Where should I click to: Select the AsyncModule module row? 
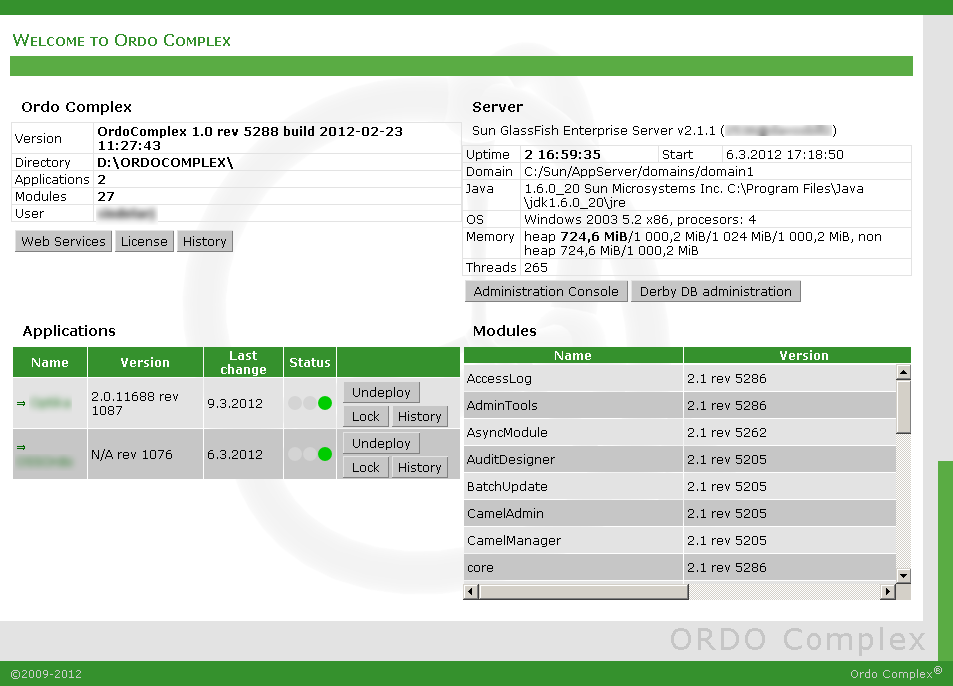679,433
